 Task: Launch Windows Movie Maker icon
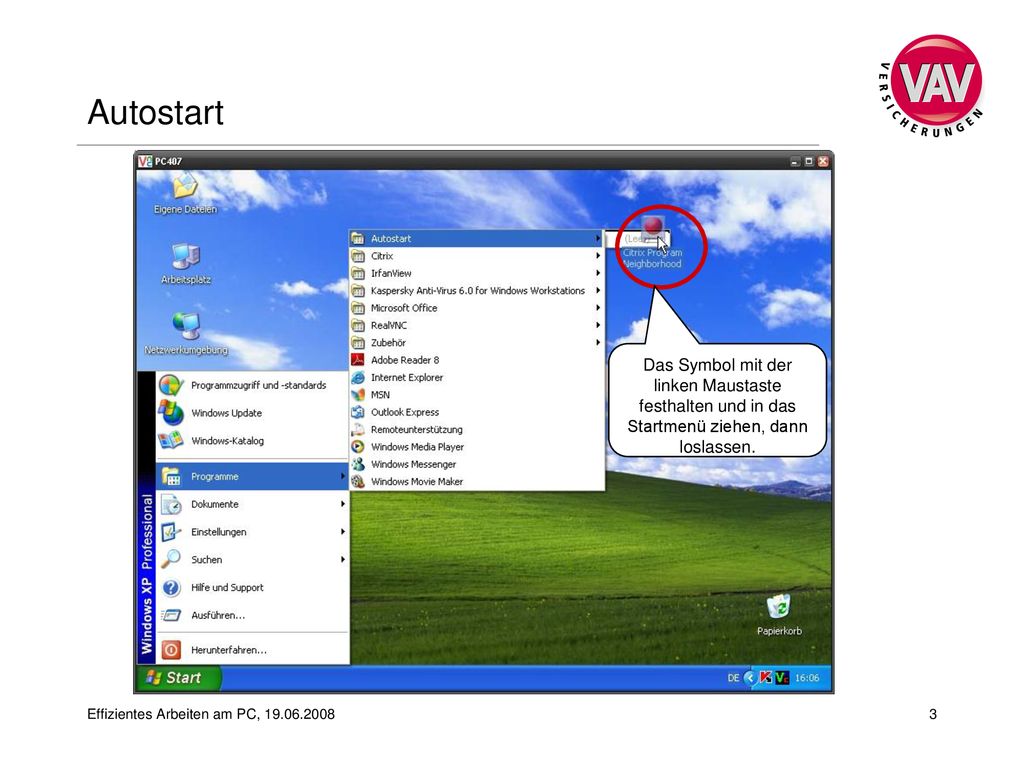click(358, 482)
